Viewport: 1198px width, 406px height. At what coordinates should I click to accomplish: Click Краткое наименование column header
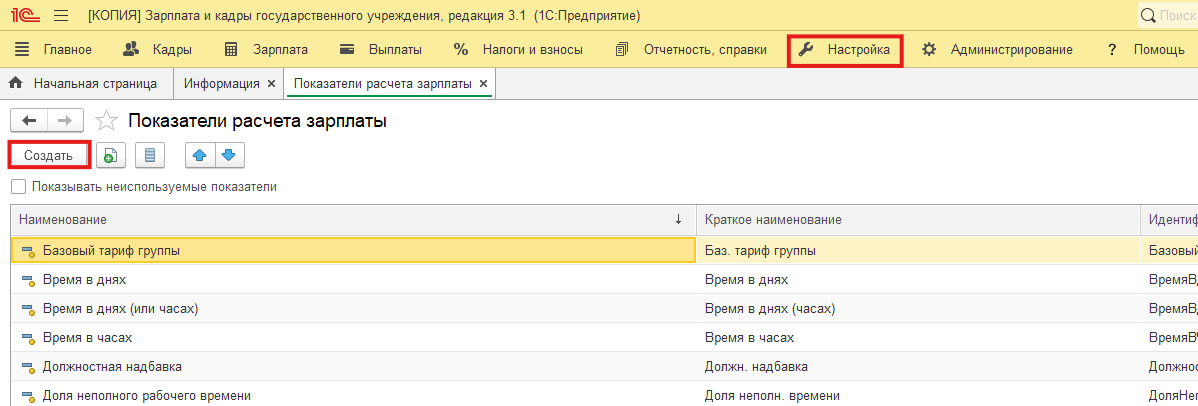click(918, 219)
